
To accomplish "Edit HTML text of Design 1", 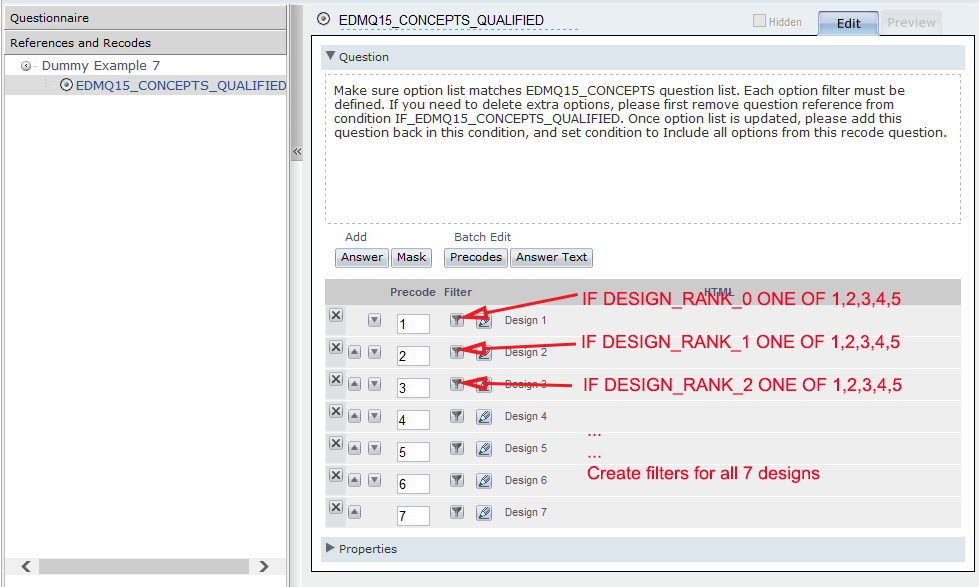I will pos(484,321).
